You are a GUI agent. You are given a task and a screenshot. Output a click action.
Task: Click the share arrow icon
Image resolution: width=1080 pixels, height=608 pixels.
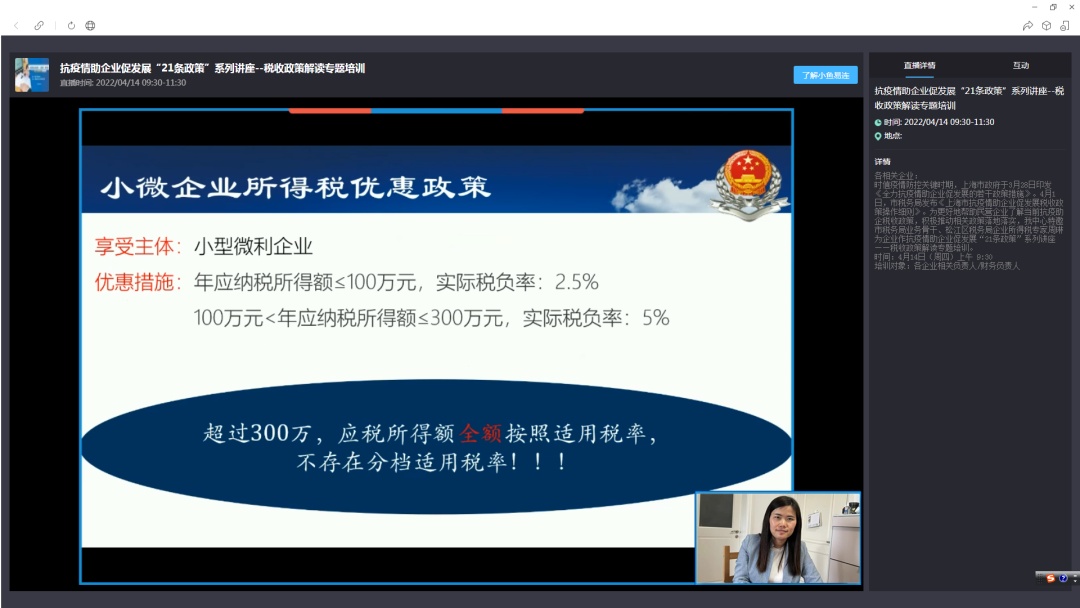(x=1028, y=25)
